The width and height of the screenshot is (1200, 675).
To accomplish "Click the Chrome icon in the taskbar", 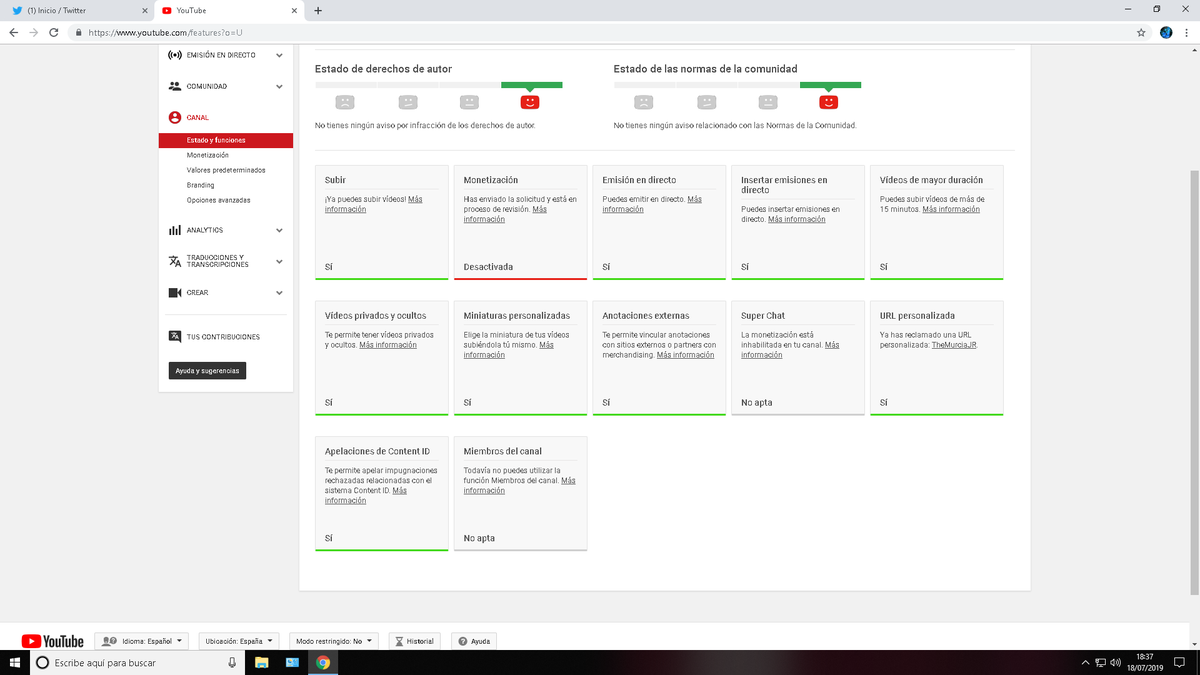I will click(x=323, y=662).
